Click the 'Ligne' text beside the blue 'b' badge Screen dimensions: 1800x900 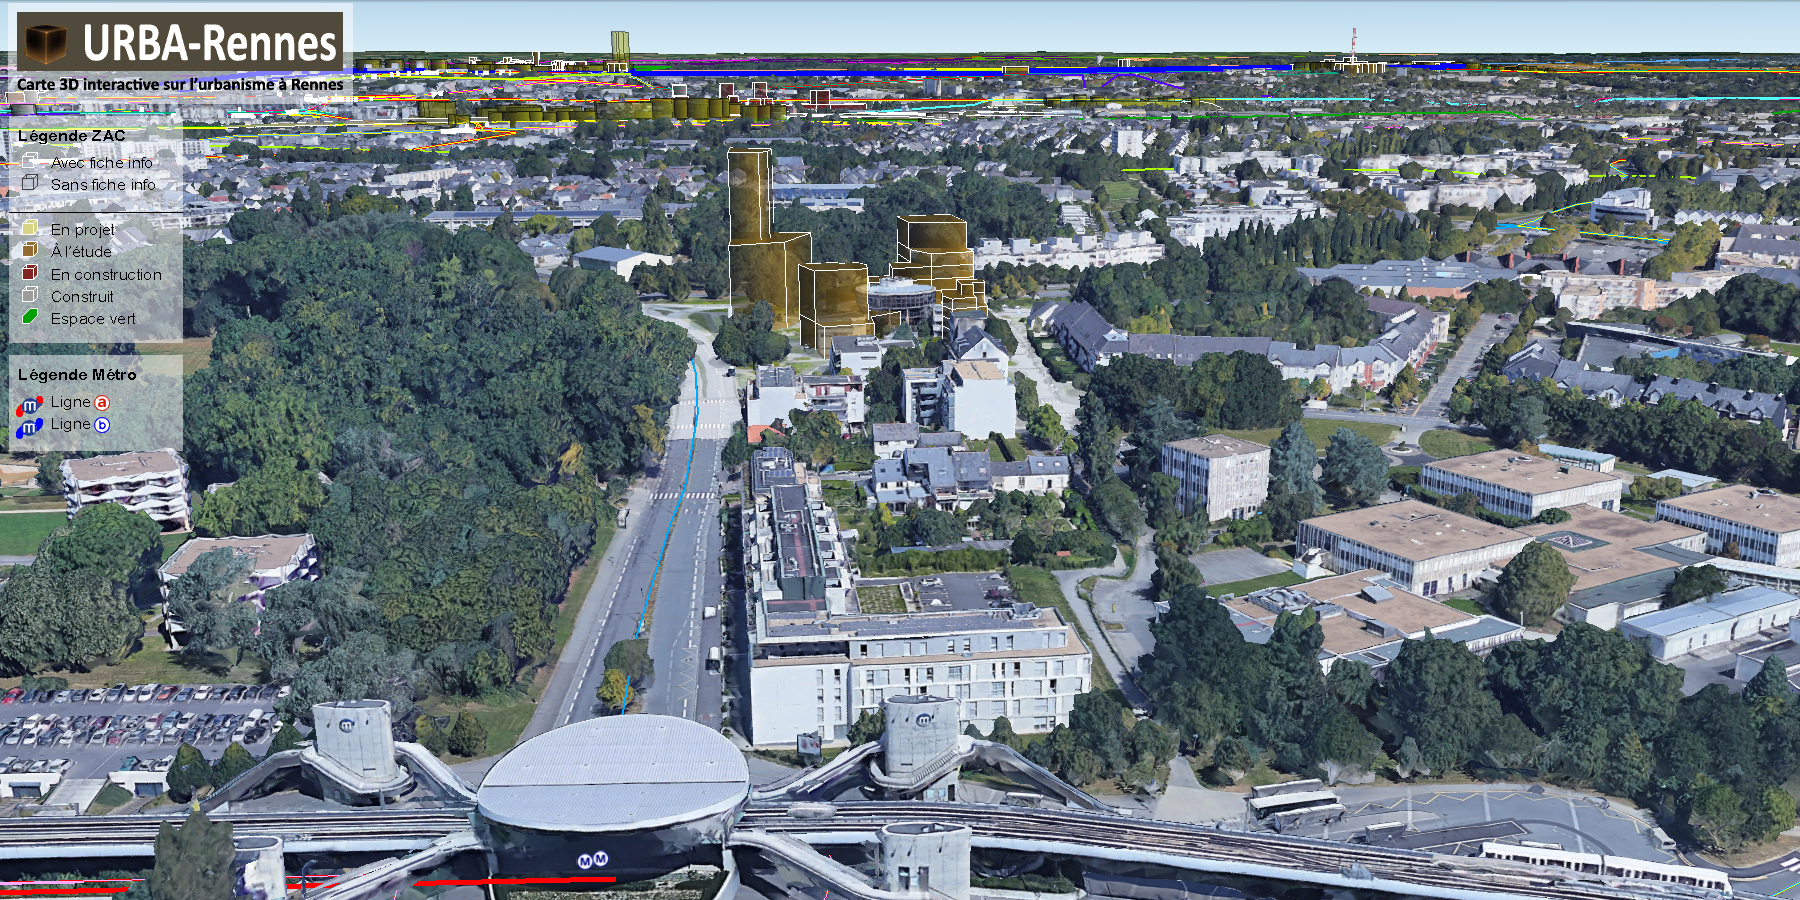click(70, 424)
